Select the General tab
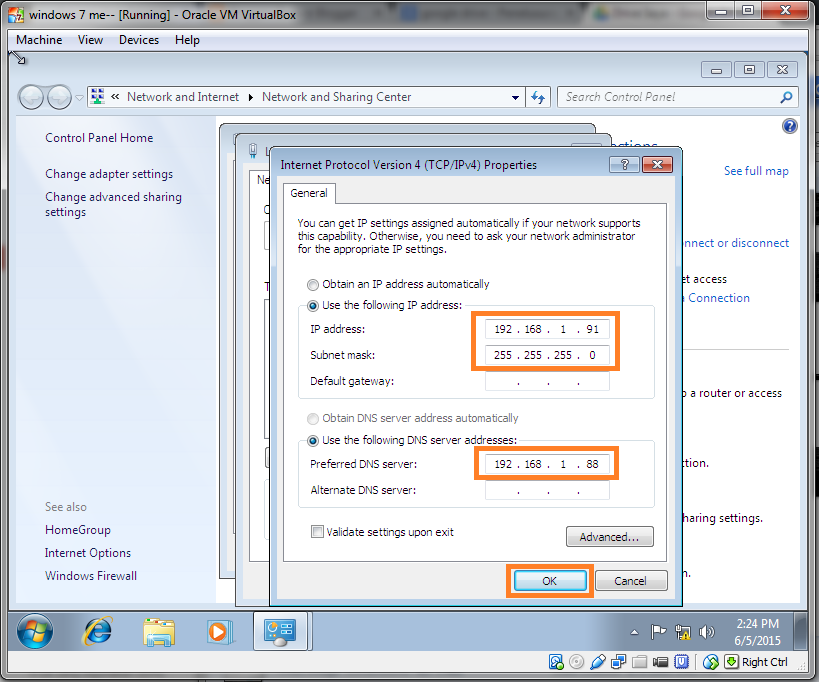 coord(309,193)
